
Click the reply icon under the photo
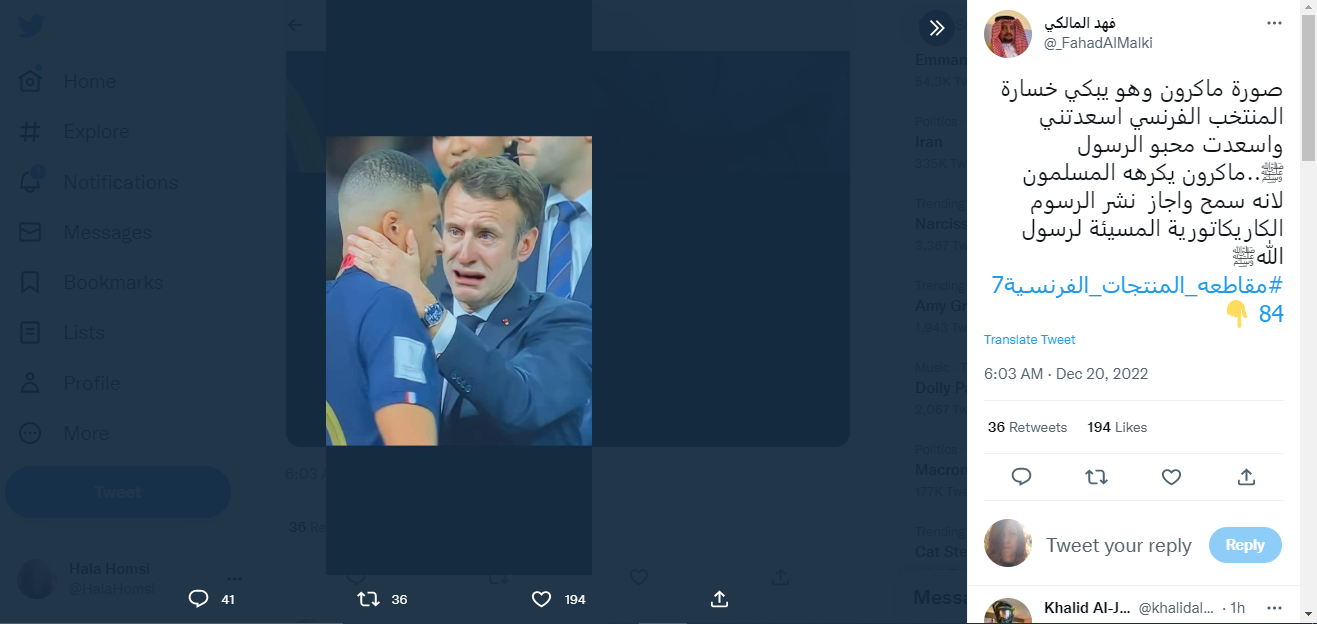pyautogui.click(x=198, y=599)
